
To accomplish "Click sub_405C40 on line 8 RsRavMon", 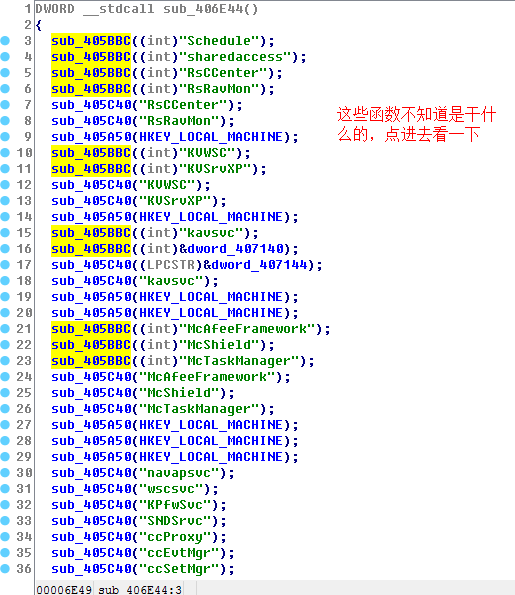I will [91, 121].
